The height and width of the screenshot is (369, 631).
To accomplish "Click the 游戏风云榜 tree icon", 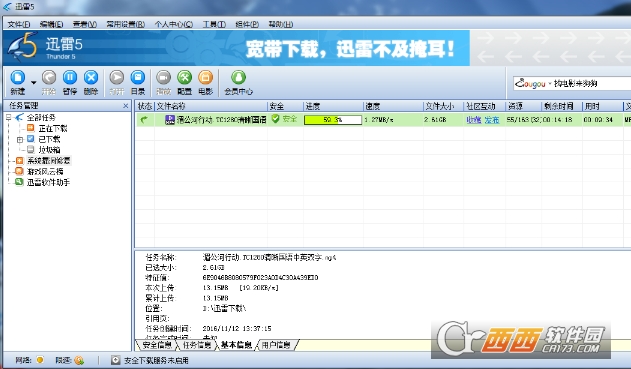I will coord(19,171).
